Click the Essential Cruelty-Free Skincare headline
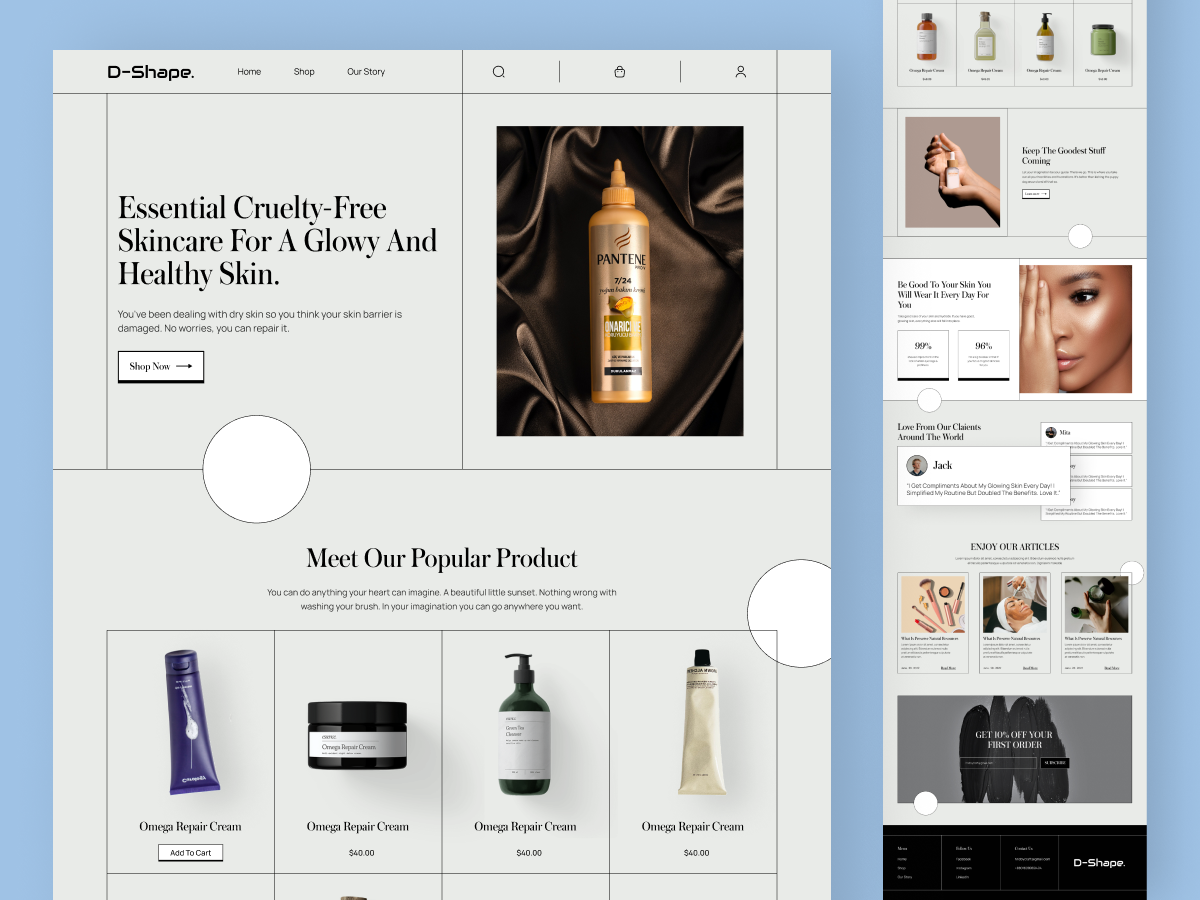1200x900 pixels. (x=278, y=241)
